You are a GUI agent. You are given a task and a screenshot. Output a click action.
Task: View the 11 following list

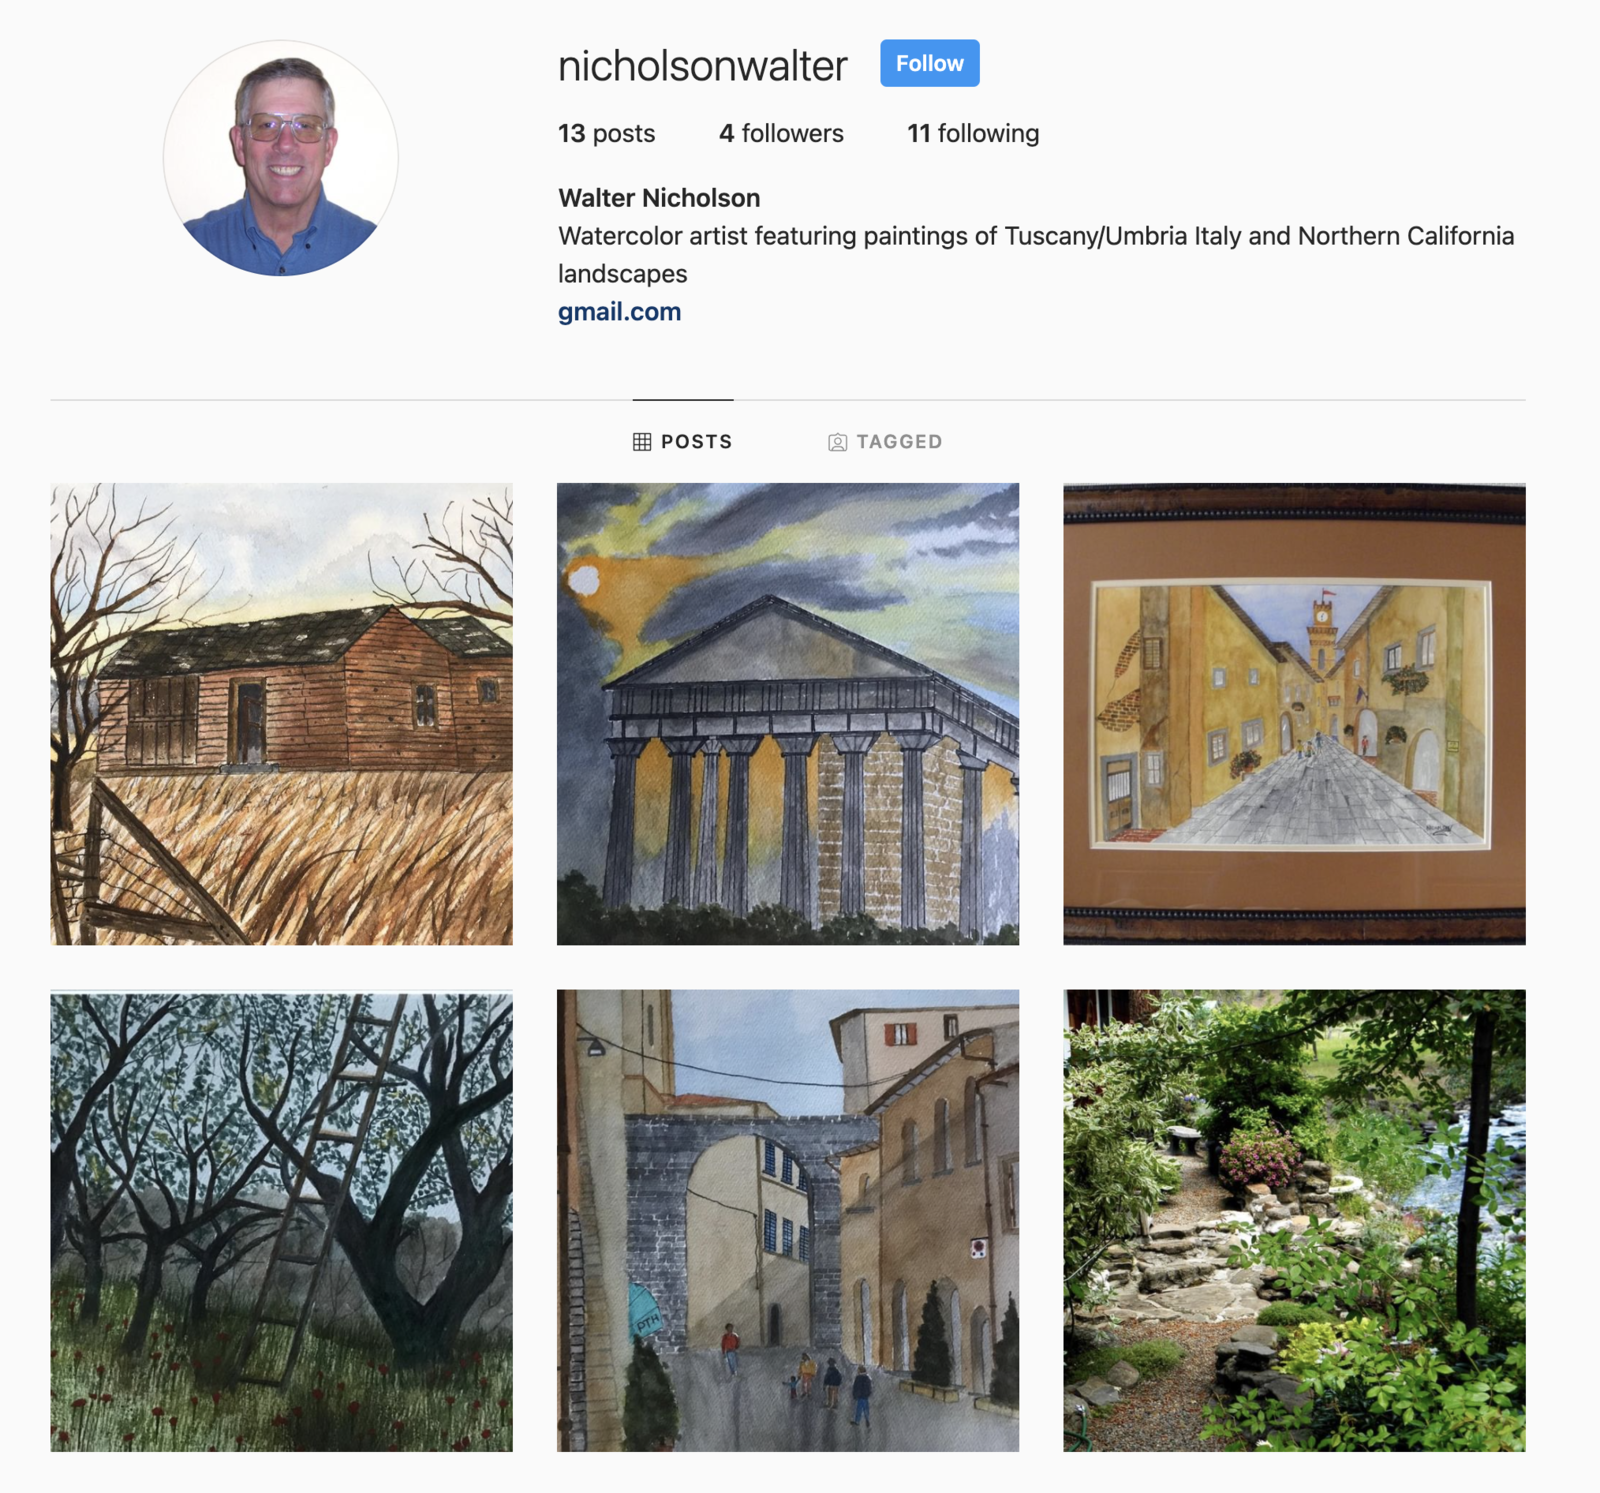pyautogui.click(x=973, y=133)
